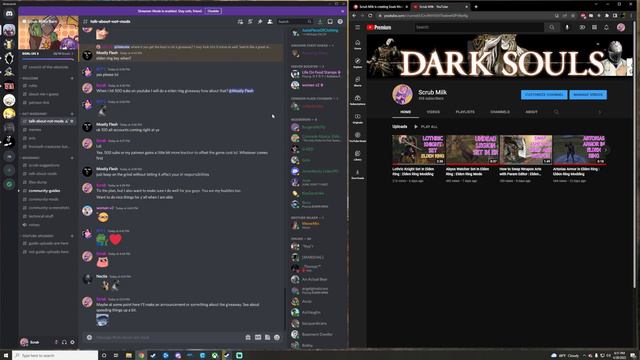Image resolution: width=640 pixels, height=360 pixels.
Task: Switch to the second Chrome tab Scrub Milk - YouTube
Action: pos(439,7)
